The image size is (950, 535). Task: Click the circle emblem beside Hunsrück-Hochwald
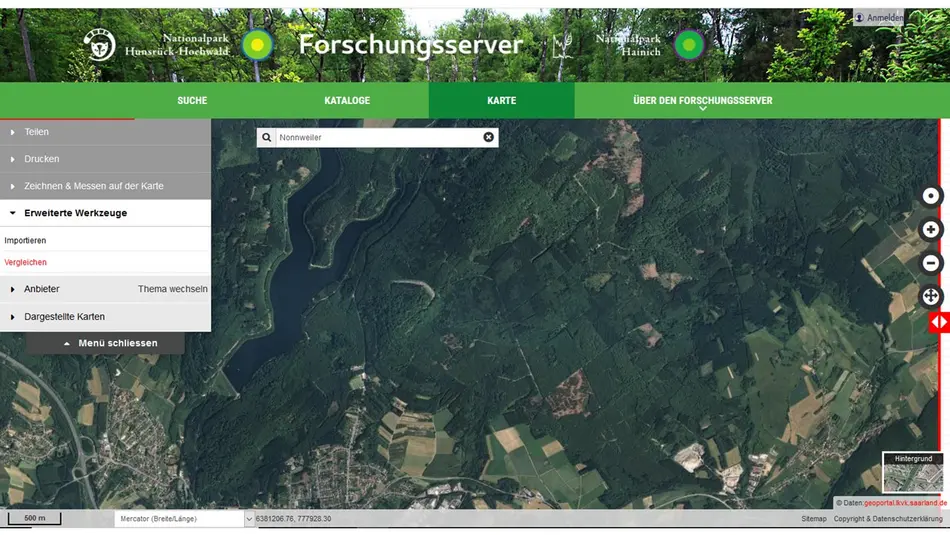pos(257,45)
